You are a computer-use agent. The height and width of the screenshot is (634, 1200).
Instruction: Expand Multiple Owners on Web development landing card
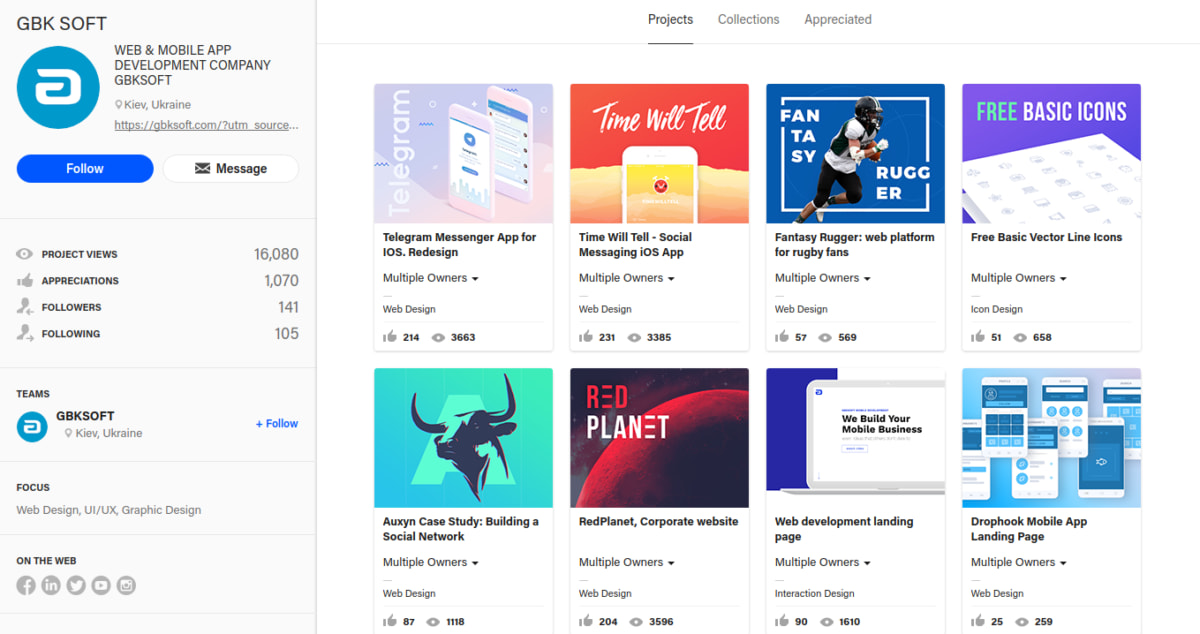pyautogui.click(x=823, y=562)
